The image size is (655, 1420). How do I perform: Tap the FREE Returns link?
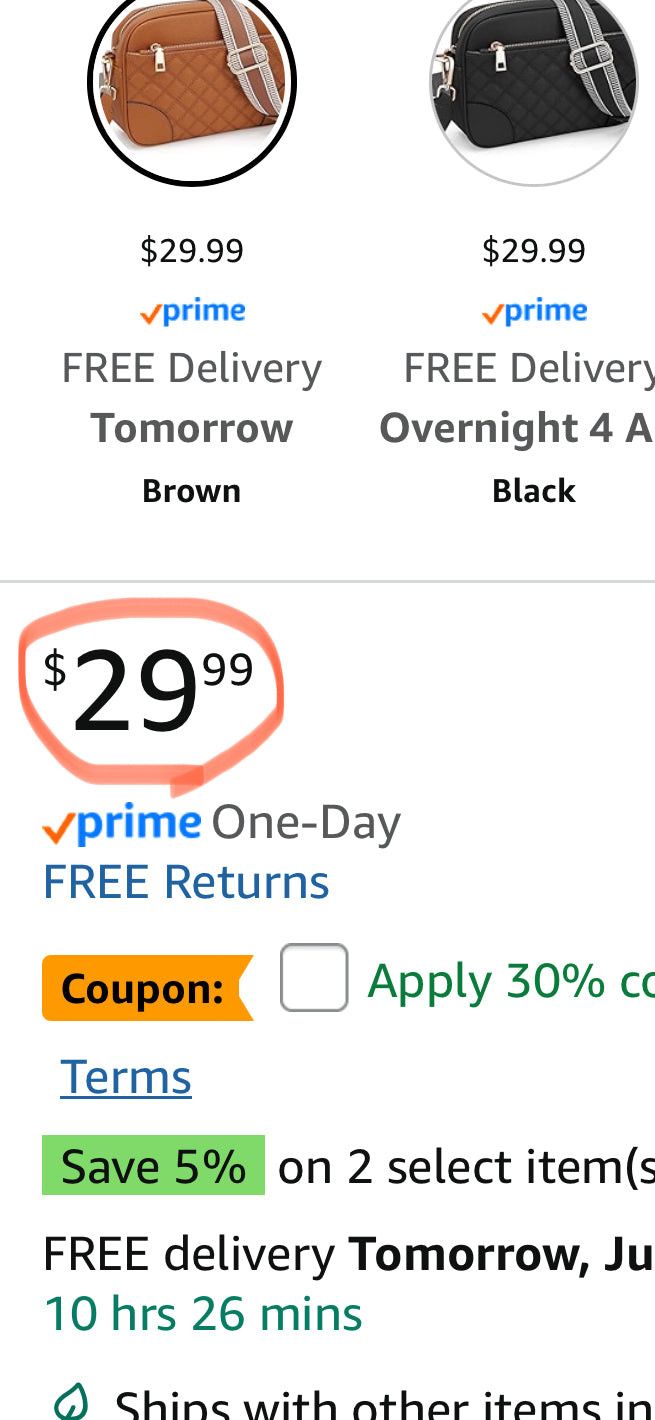point(186,882)
